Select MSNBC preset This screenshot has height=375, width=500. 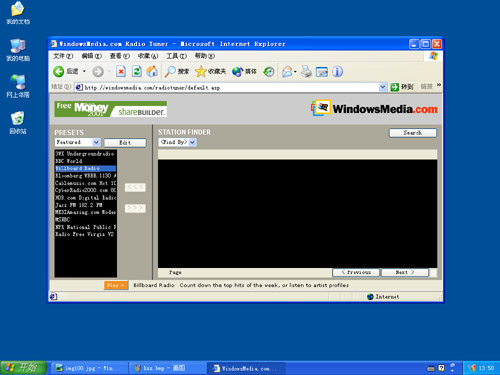pyautogui.click(x=85, y=220)
